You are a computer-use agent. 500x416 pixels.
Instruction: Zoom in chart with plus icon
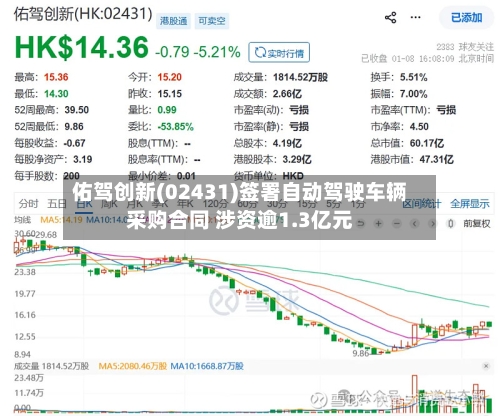(x=378, y=223)
